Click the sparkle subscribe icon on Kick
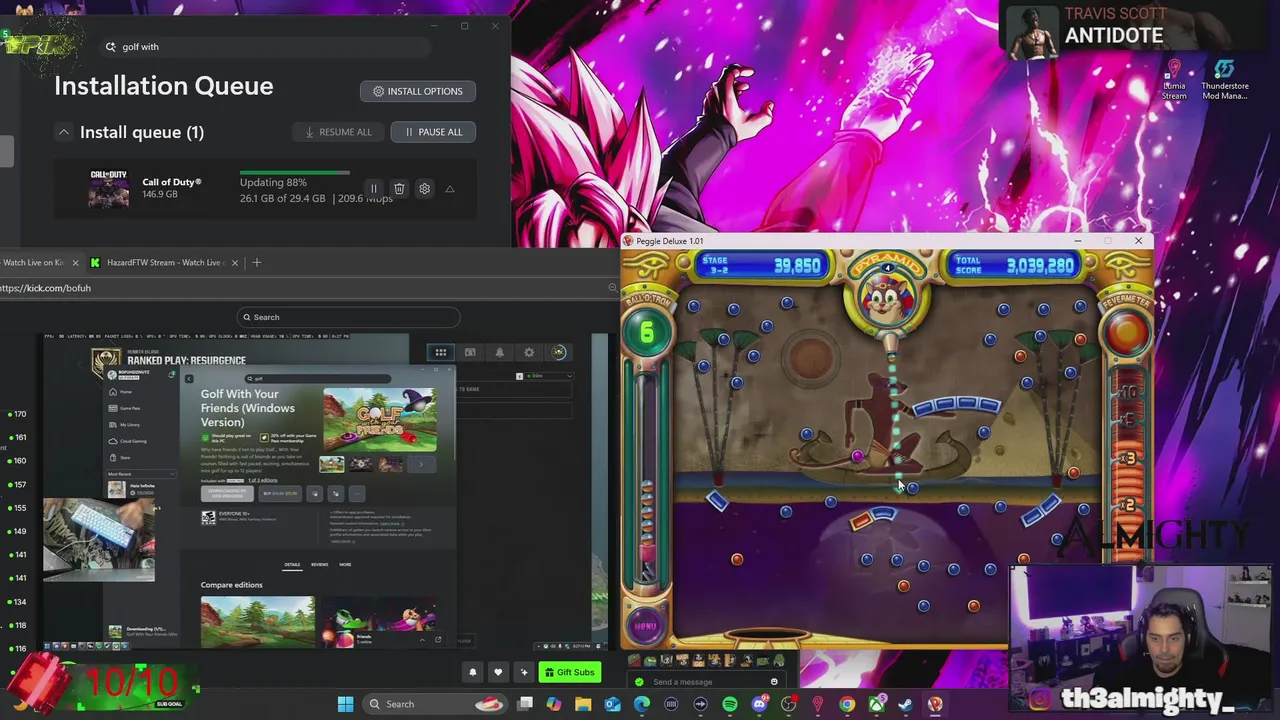Screen dimensions: 1280x720 (523, 672)
